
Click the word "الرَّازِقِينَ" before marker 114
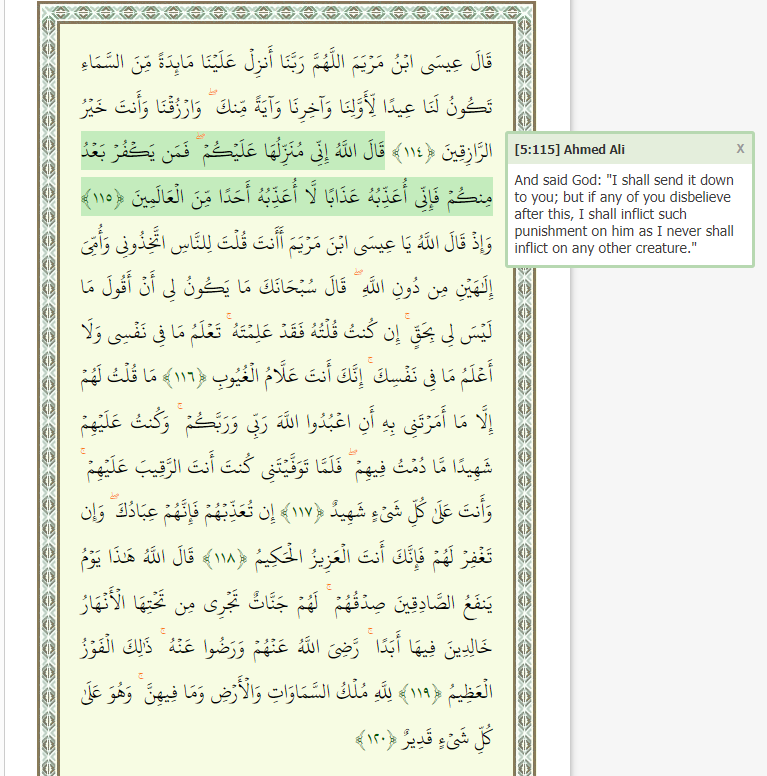click(463, 152)
